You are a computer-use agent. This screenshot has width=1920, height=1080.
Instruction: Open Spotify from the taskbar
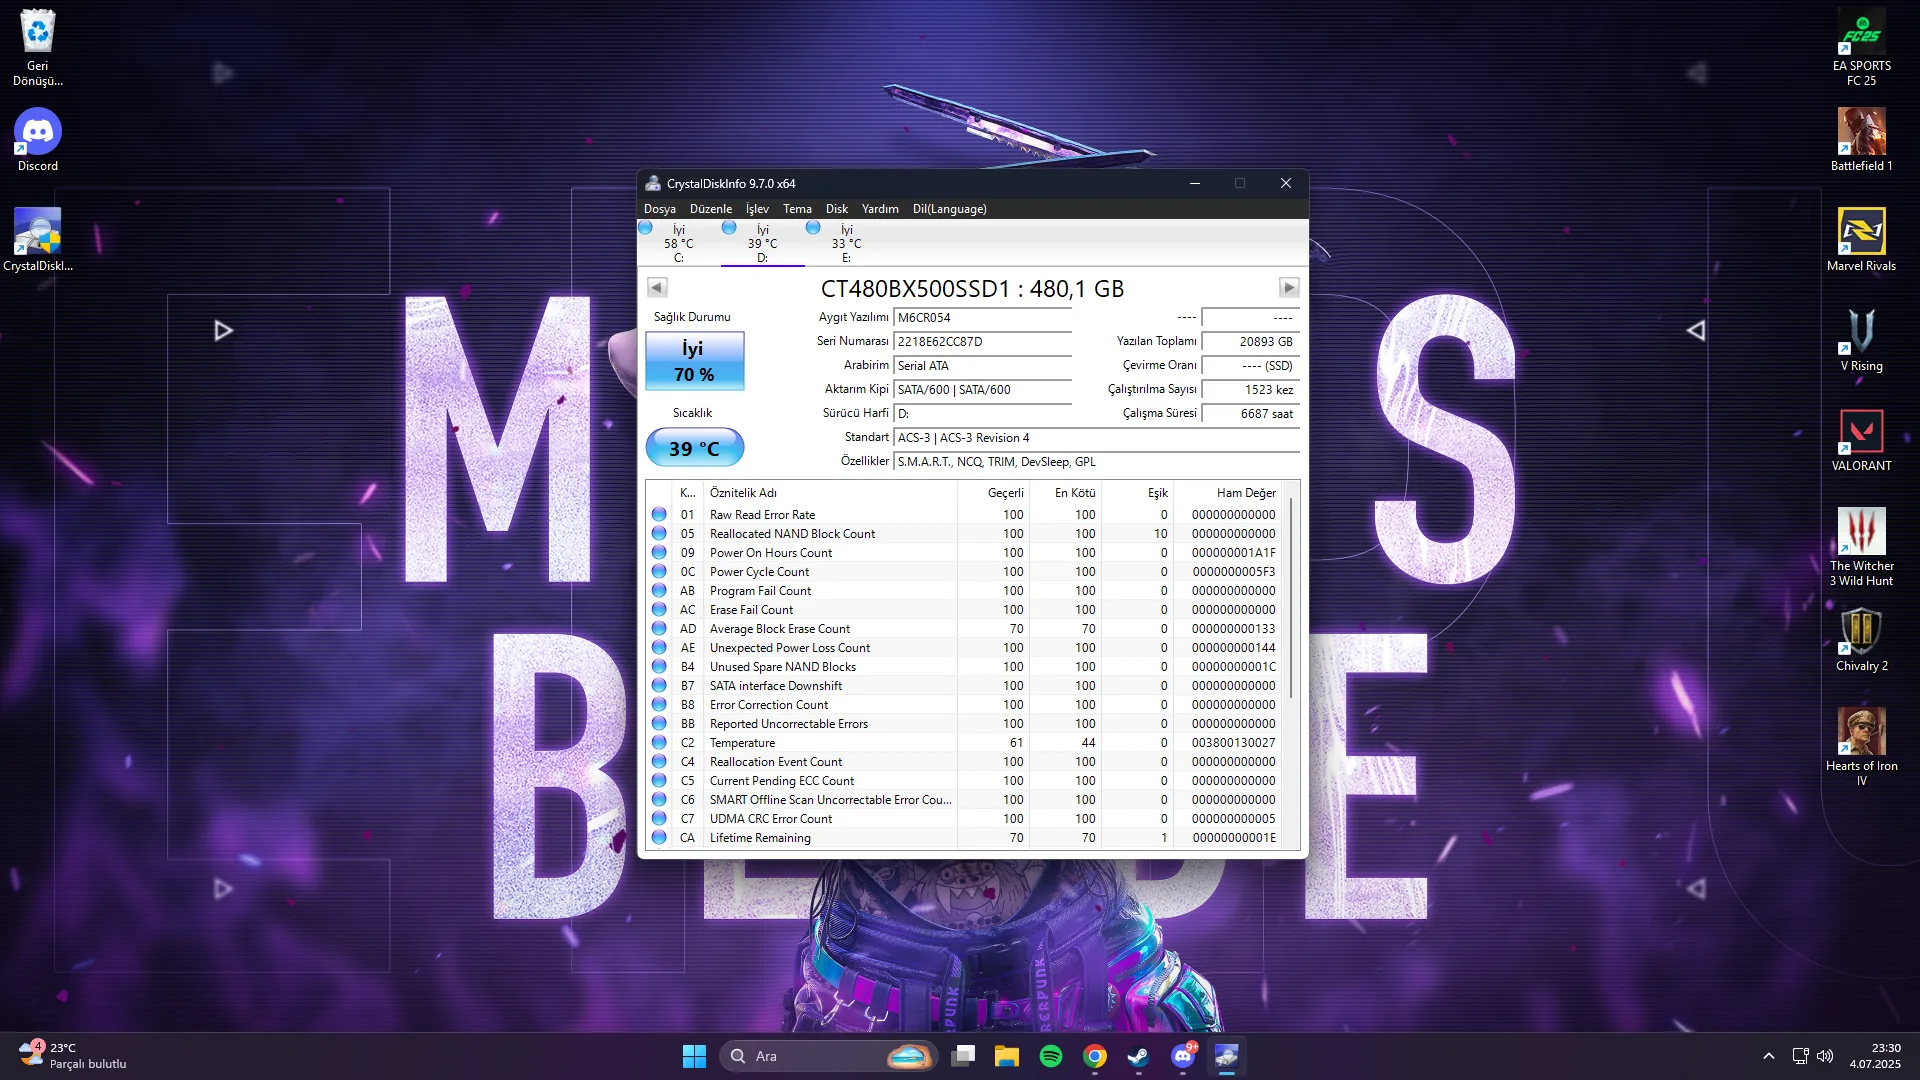[1051, 1056]
